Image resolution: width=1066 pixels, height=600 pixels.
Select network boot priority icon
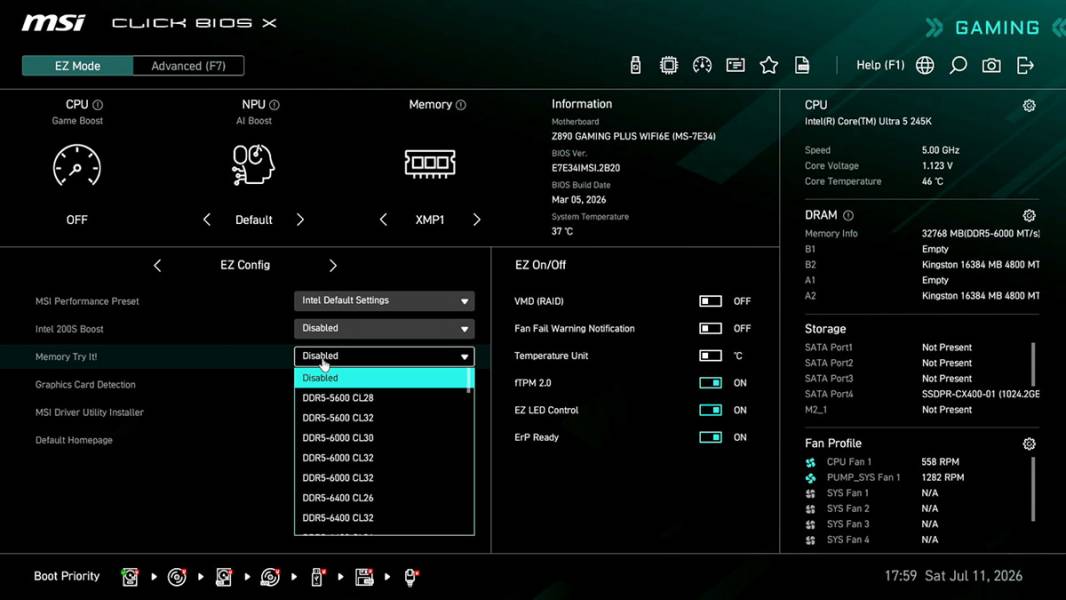pyautogui.click(x=411, y=577)
